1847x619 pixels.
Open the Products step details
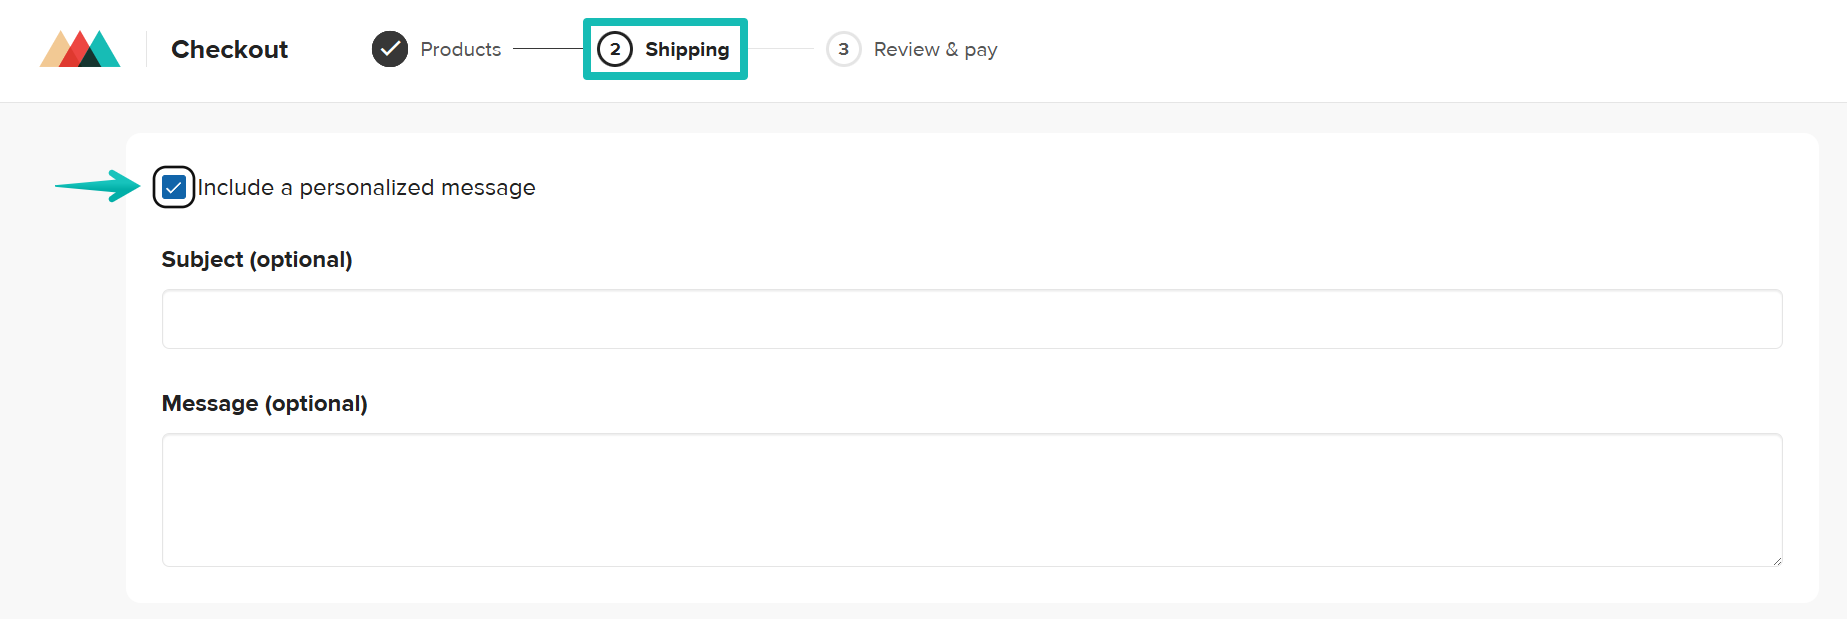coord(460,49)
